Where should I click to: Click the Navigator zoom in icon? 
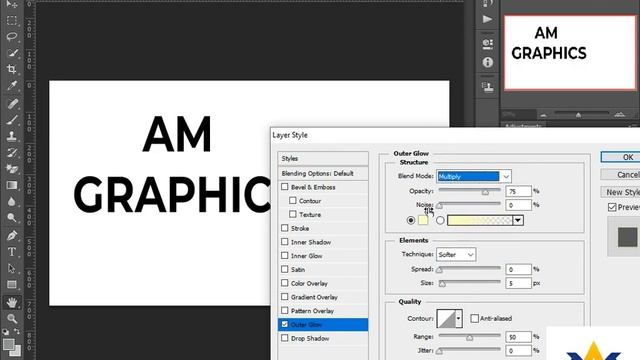(x=620, y=115)
